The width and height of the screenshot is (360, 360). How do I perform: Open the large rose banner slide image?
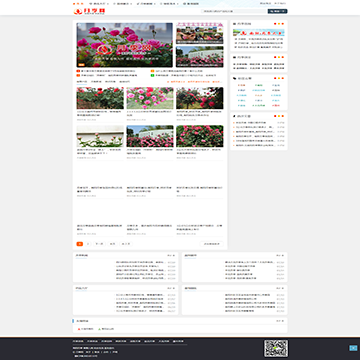(125, 45)
